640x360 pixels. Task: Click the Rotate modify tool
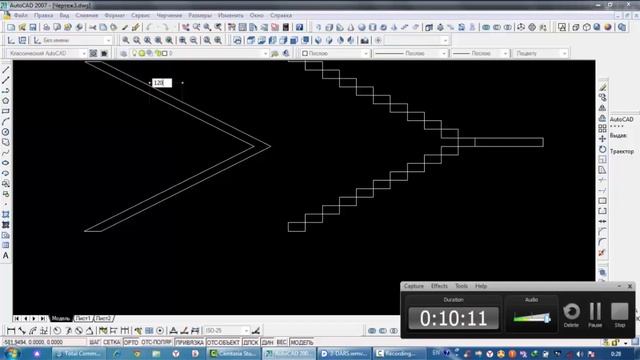tap(602, 149)
